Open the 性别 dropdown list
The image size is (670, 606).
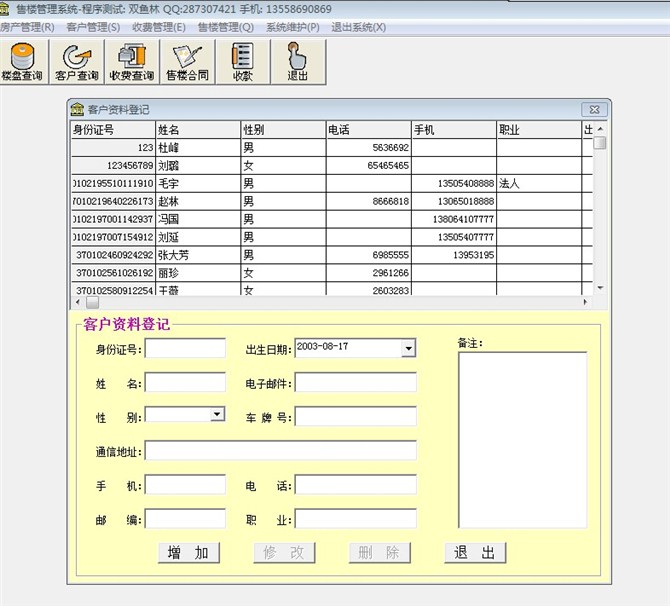coord(217,414)
